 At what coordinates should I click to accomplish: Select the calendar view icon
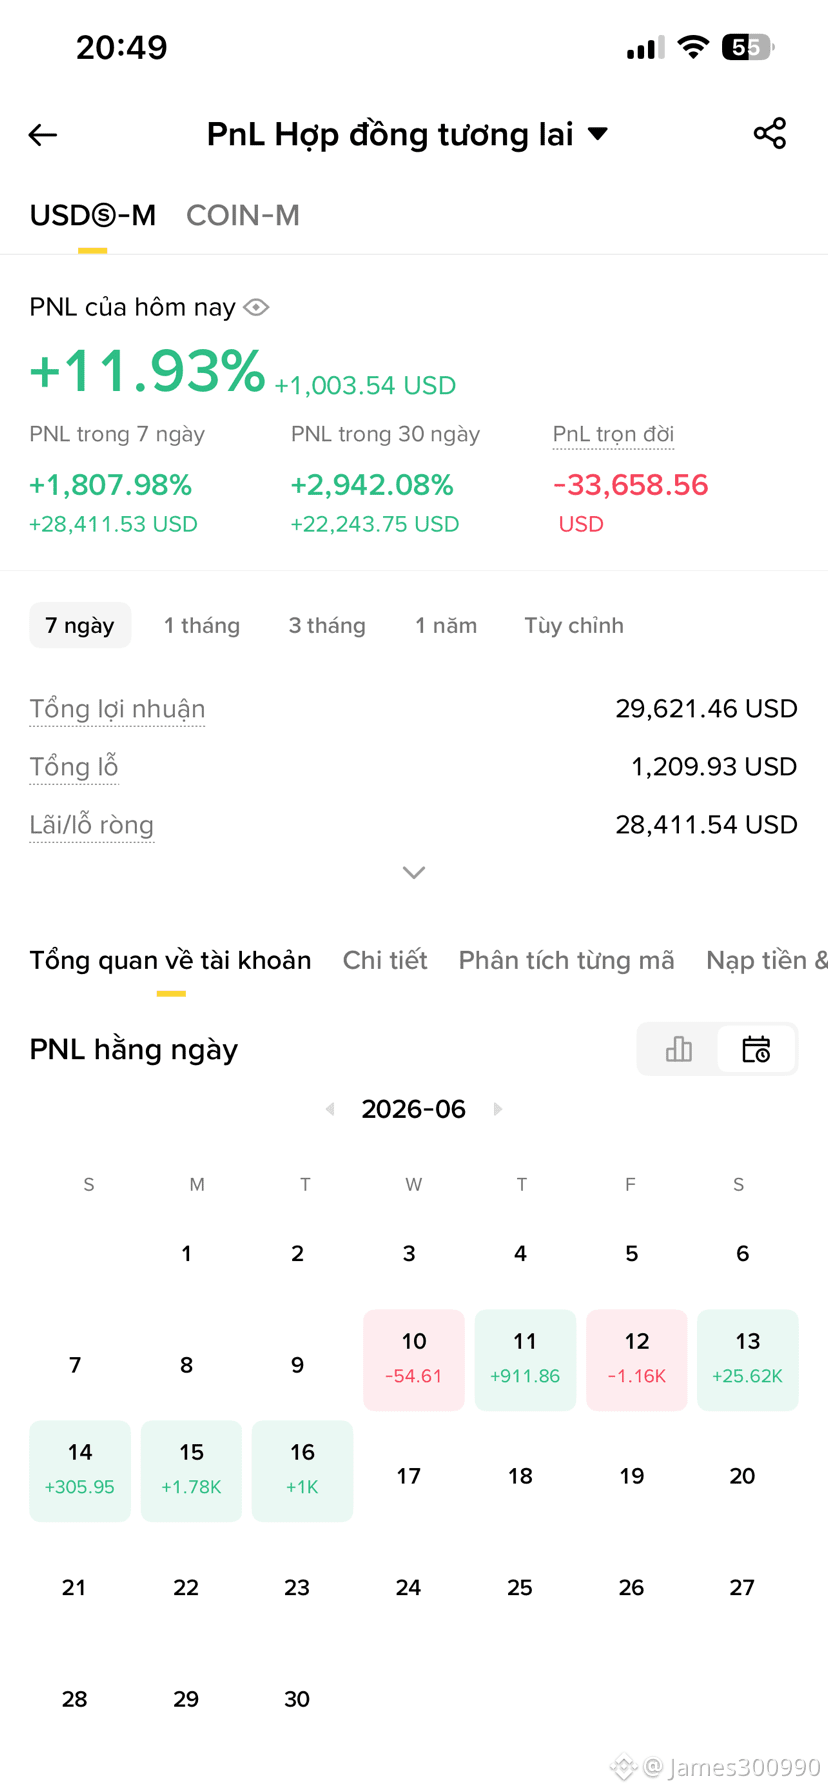coord(756,1049)
